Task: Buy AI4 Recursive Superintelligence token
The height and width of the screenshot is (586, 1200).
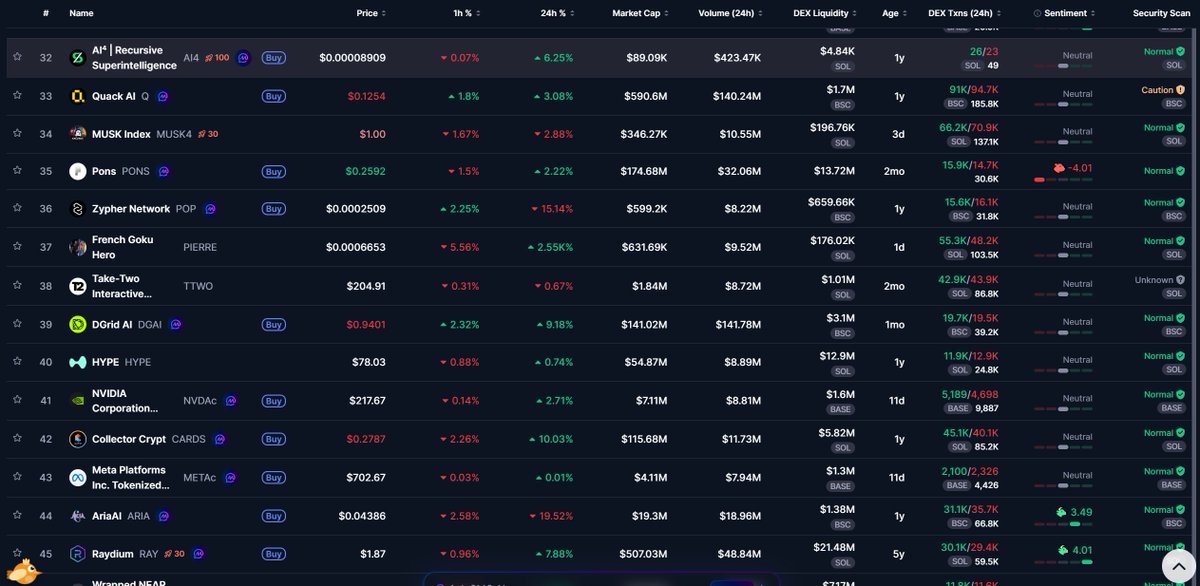Action: (273, 58)
